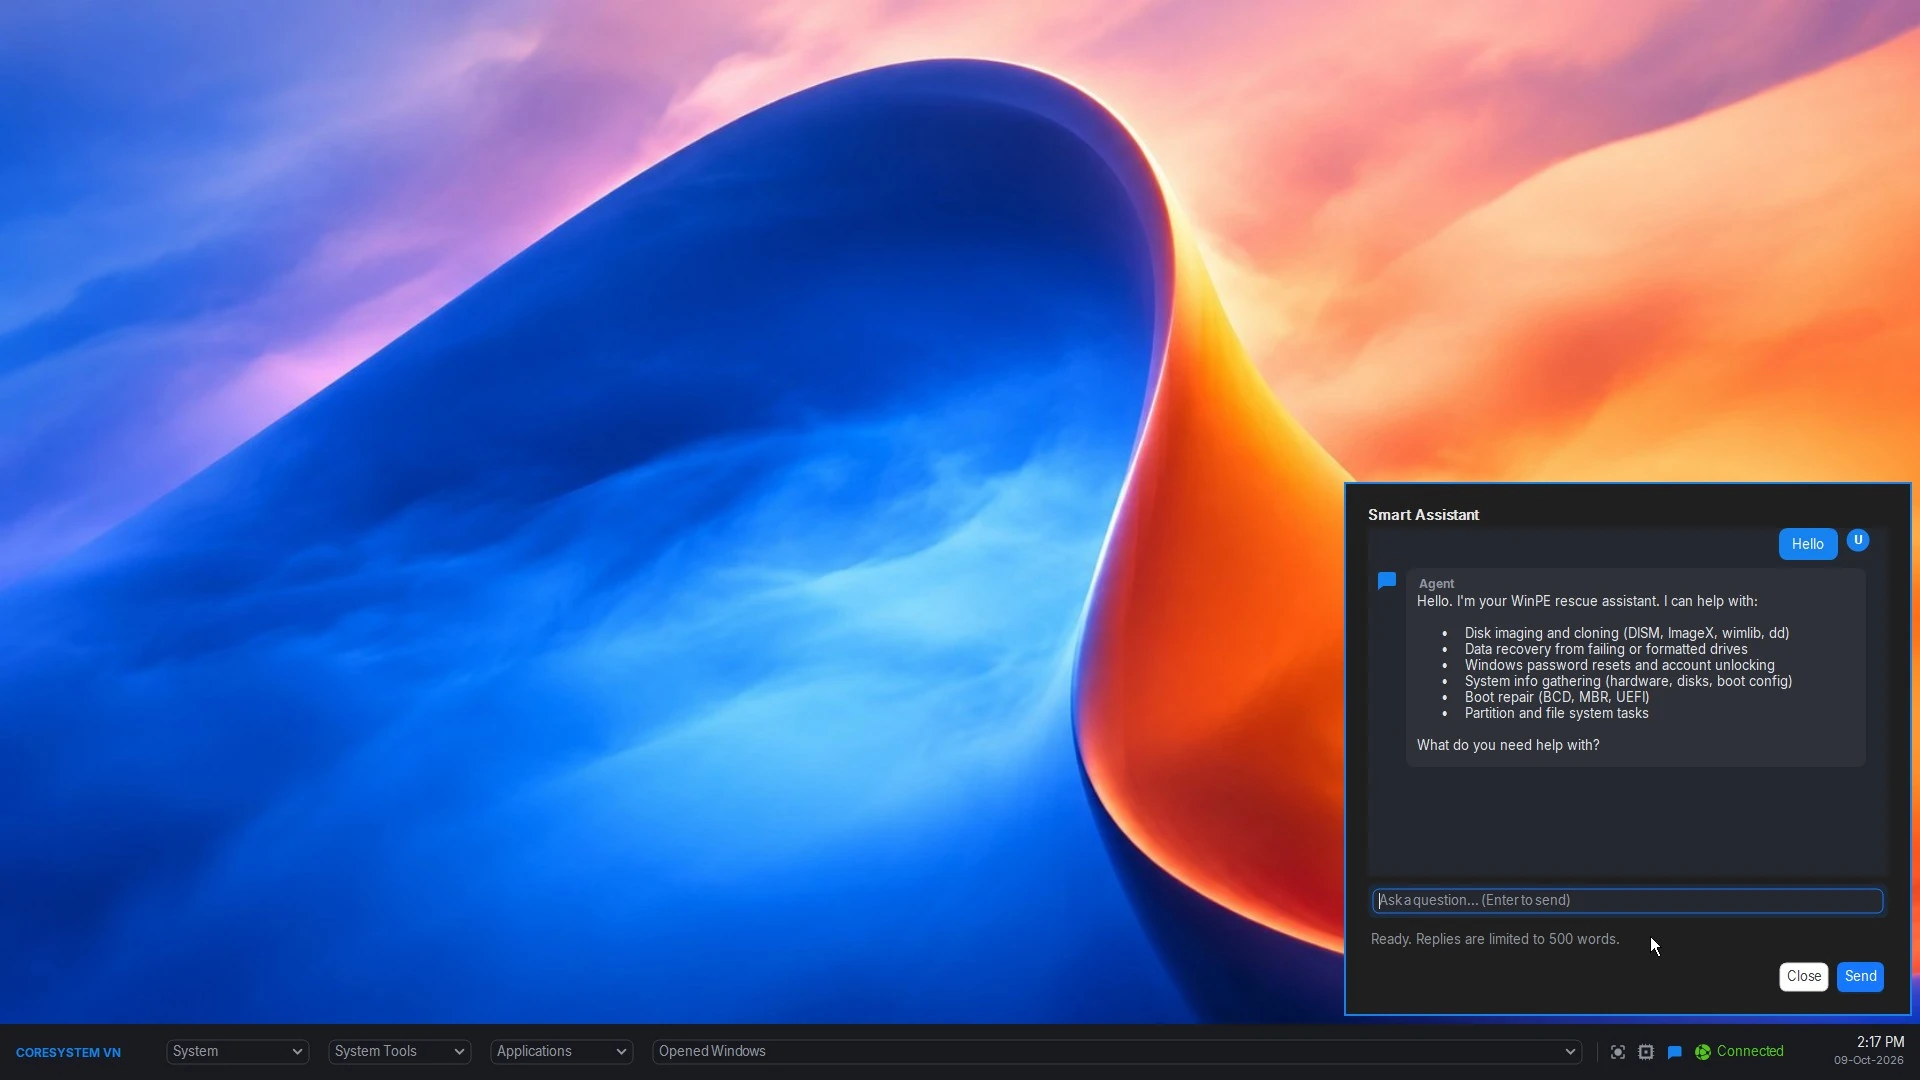Click the green network Connected icon
The width and height of the screenshot is (1920, 1080).
click(1703, 1052)
